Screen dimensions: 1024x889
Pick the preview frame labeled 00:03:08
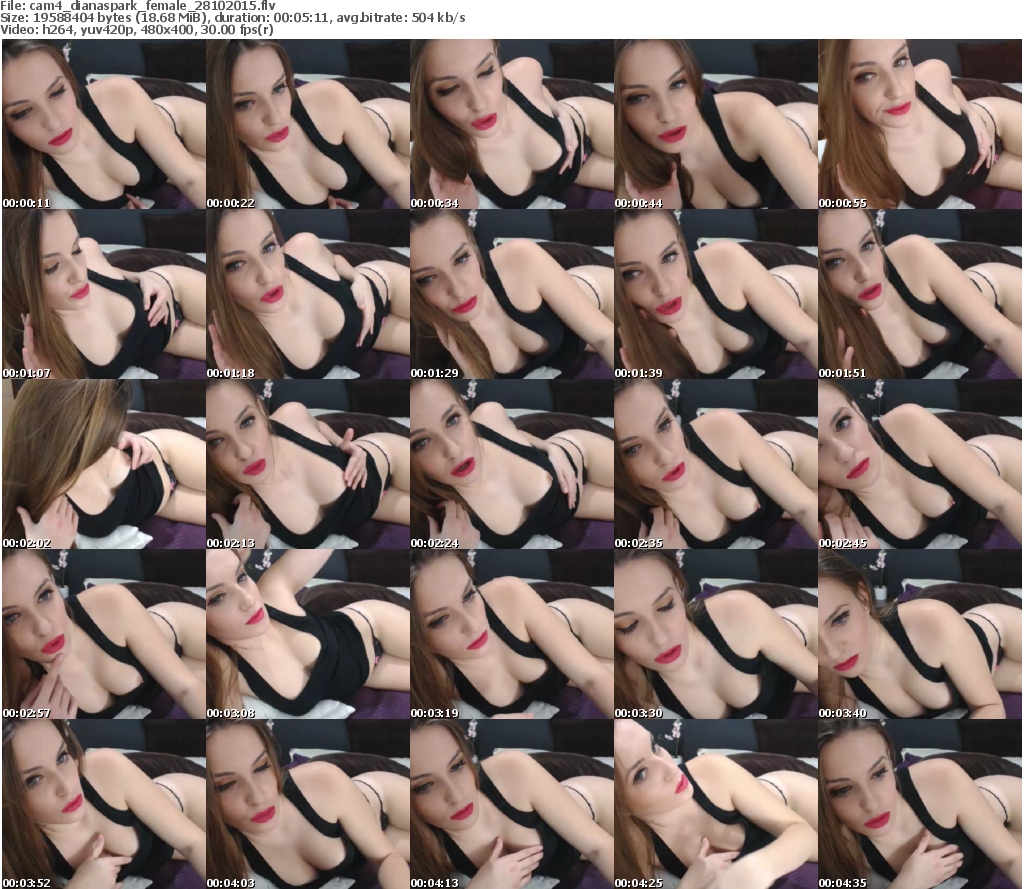point(308,634)
